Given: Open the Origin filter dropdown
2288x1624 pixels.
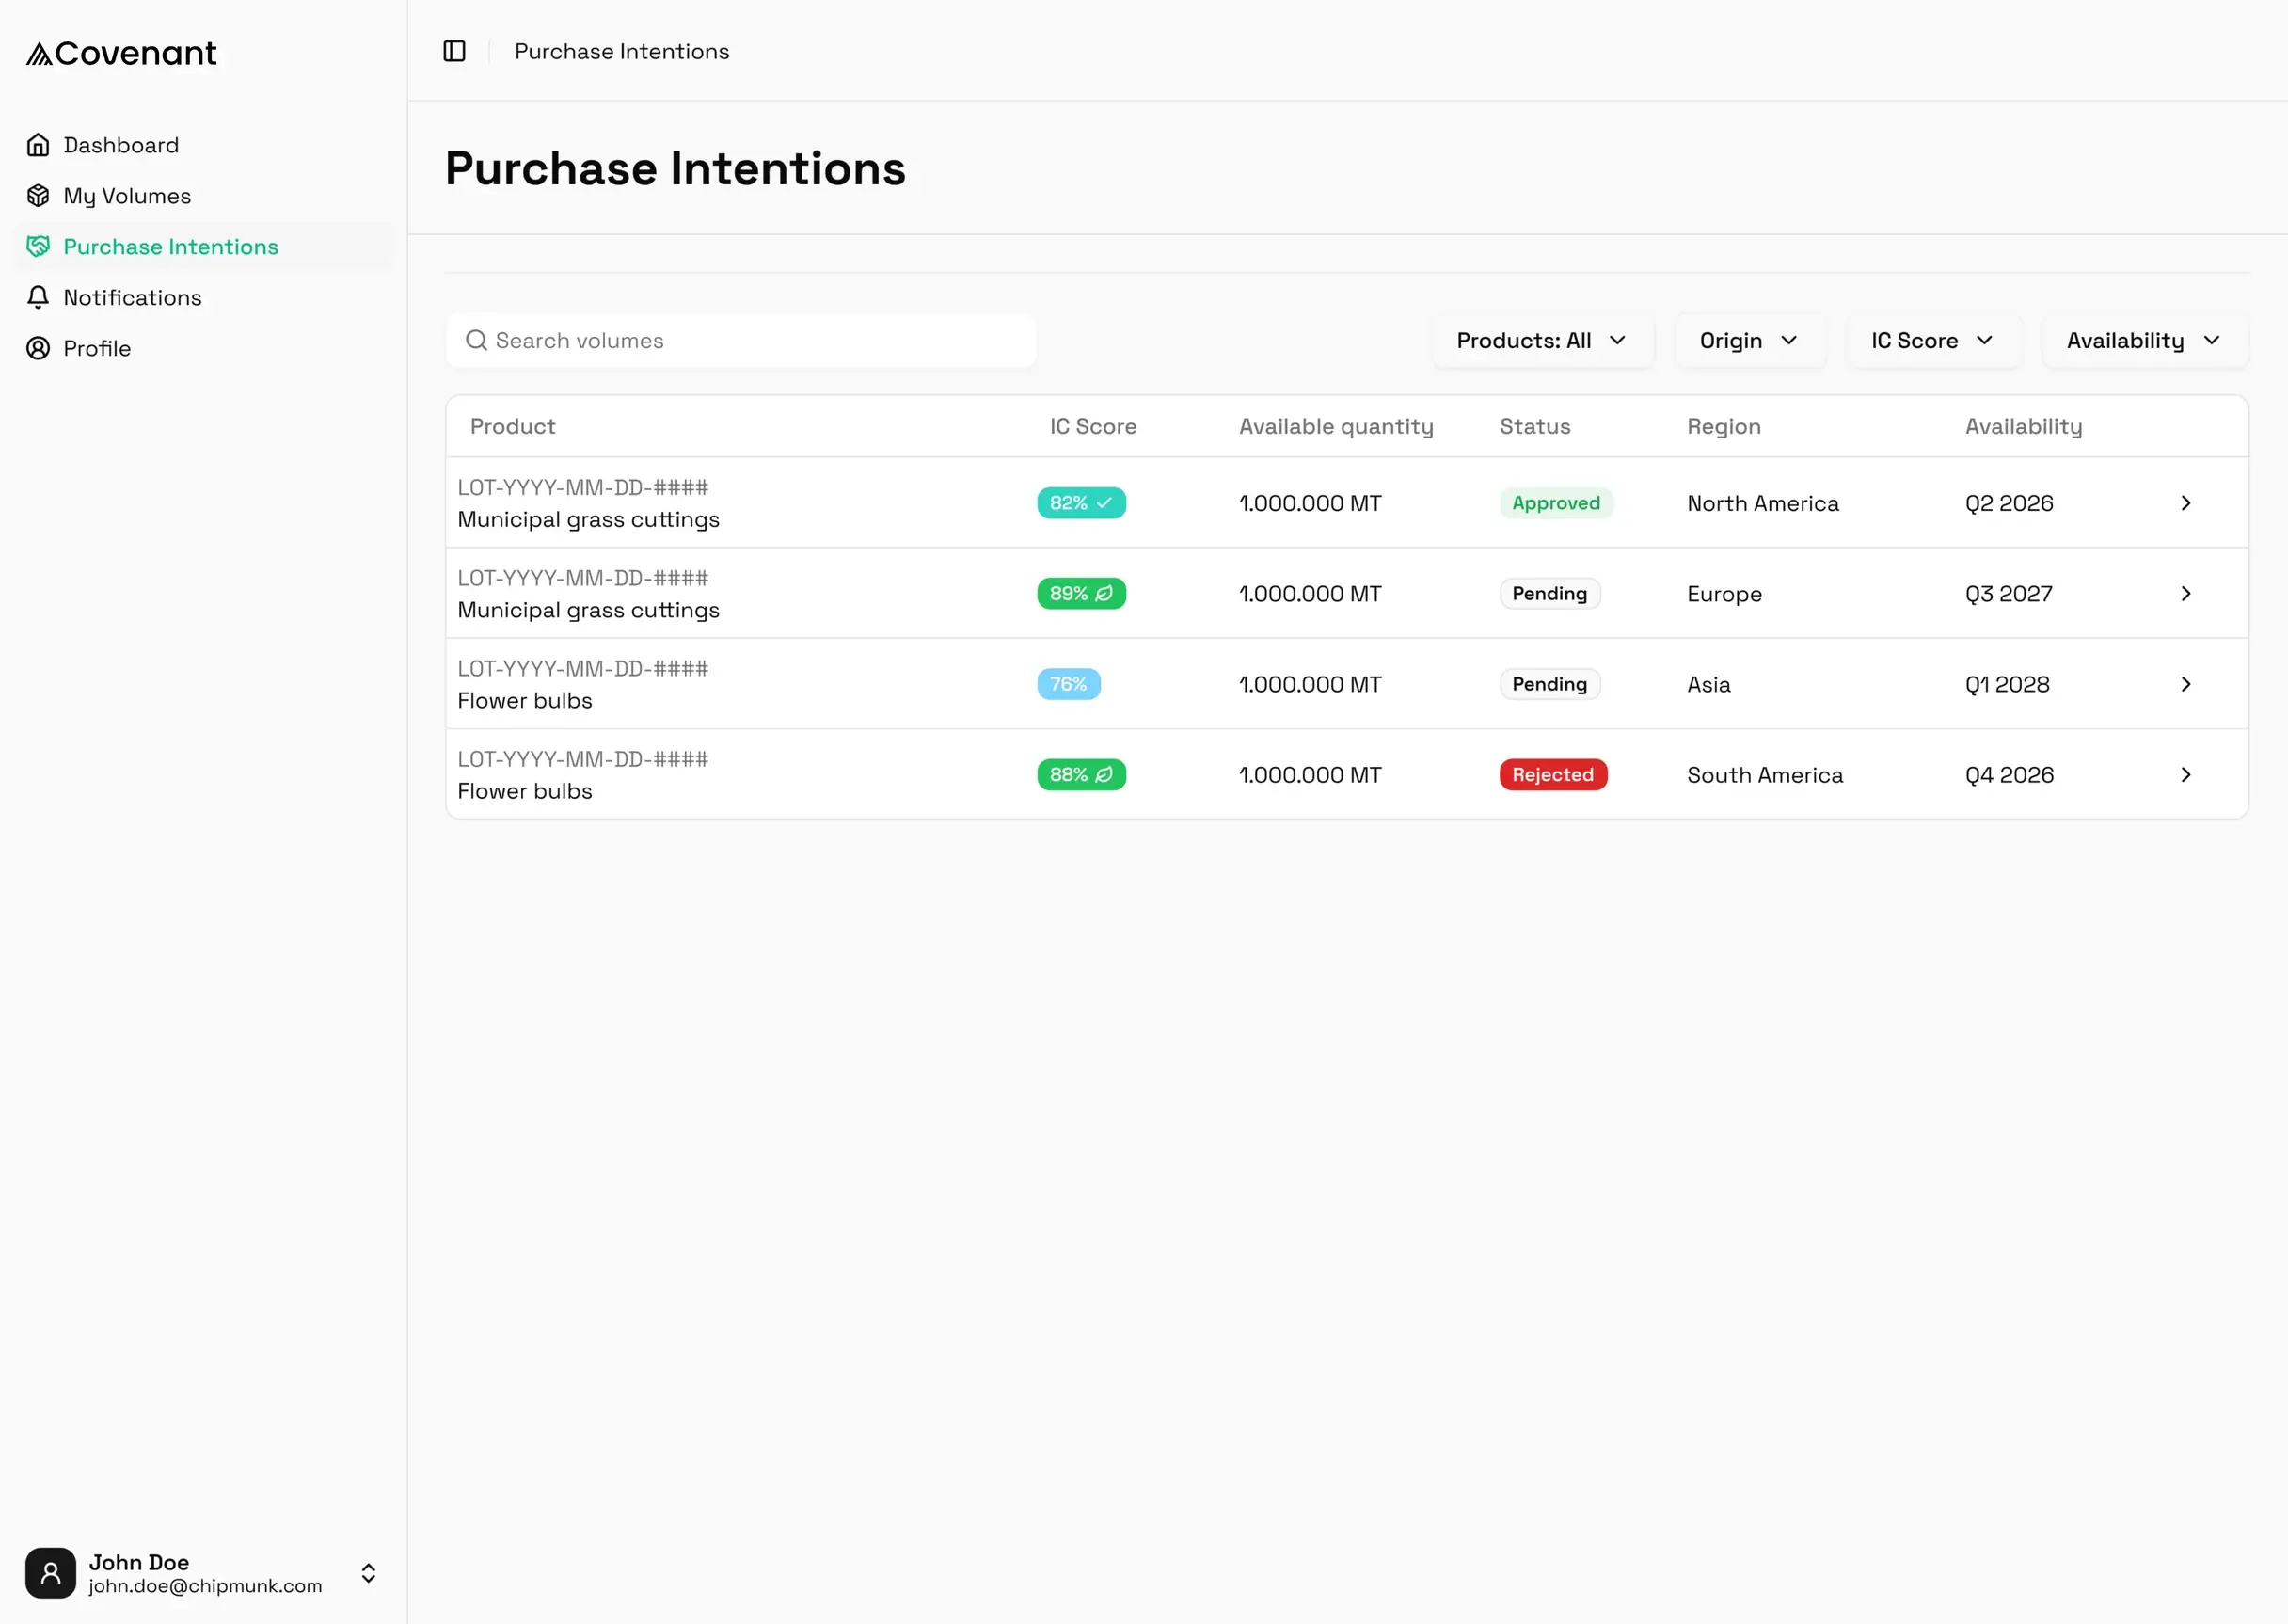Looking at the screenshot, I should point(1750,341).
